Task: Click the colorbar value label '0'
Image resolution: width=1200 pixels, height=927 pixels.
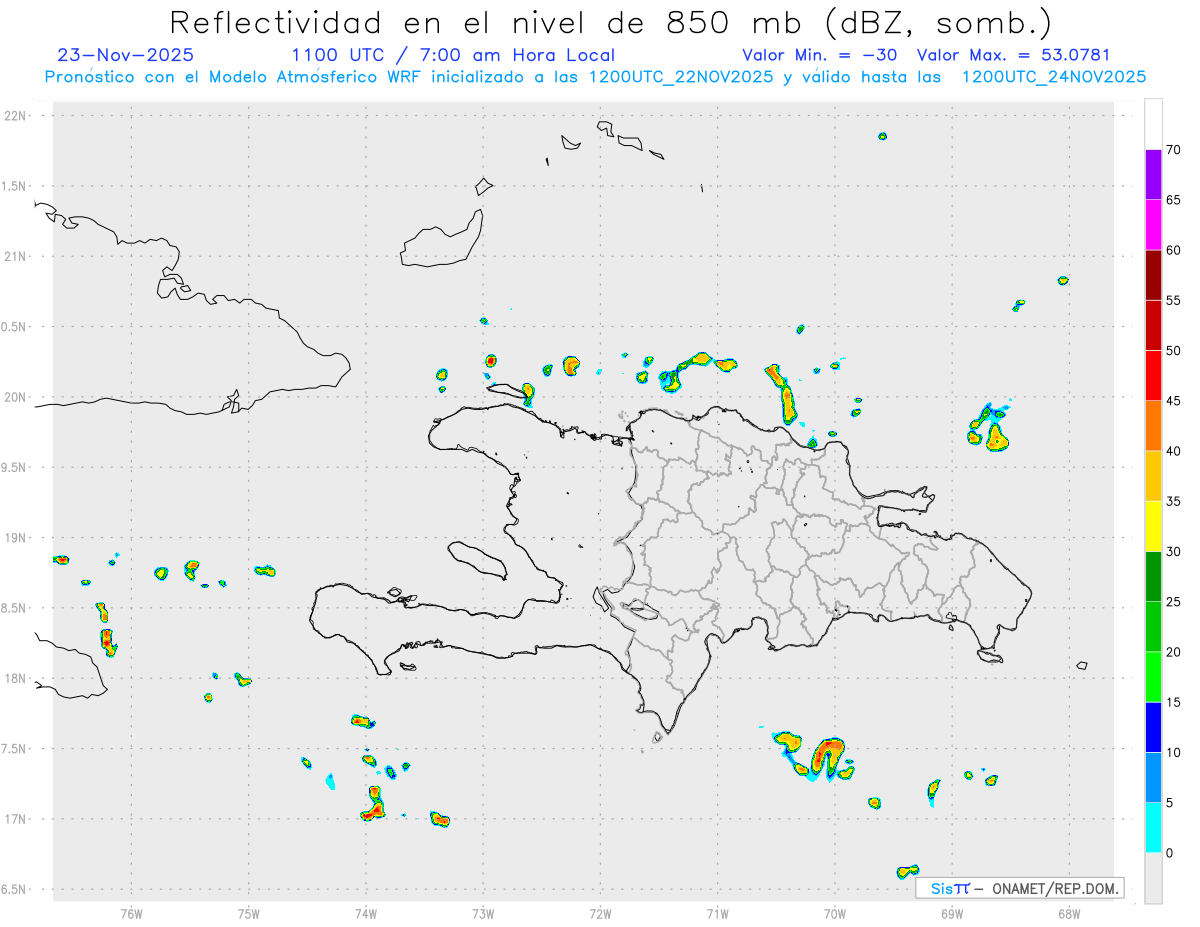Action: point(1170,853)
